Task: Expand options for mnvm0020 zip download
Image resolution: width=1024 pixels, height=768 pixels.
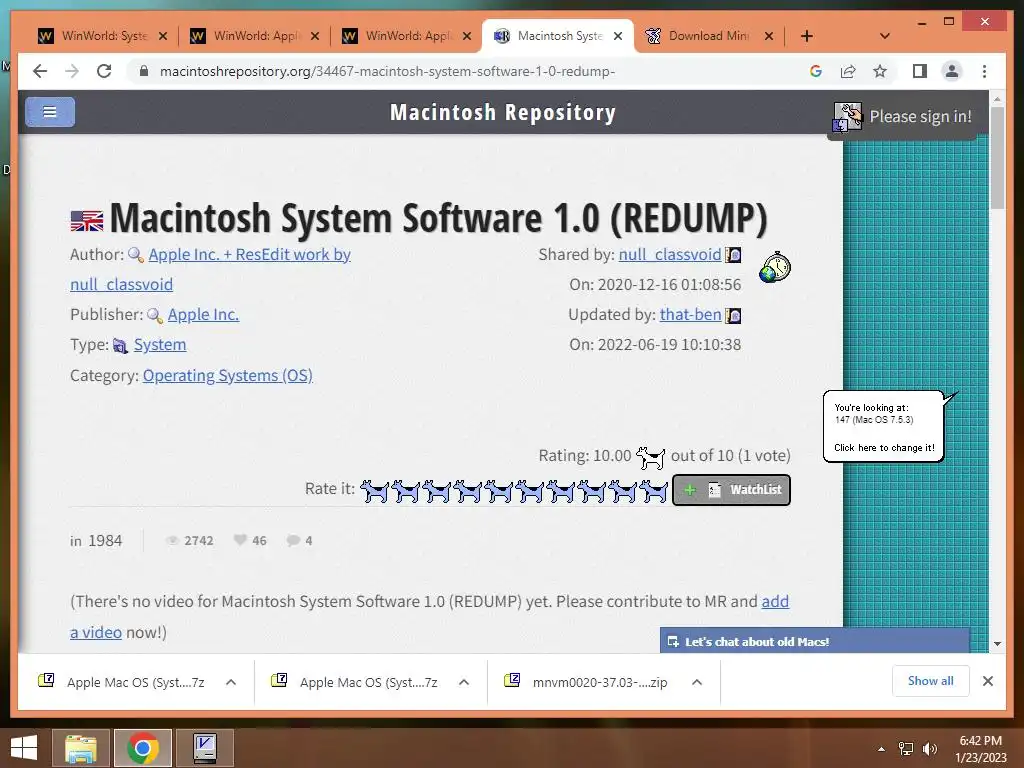Action: pos(697,682)
